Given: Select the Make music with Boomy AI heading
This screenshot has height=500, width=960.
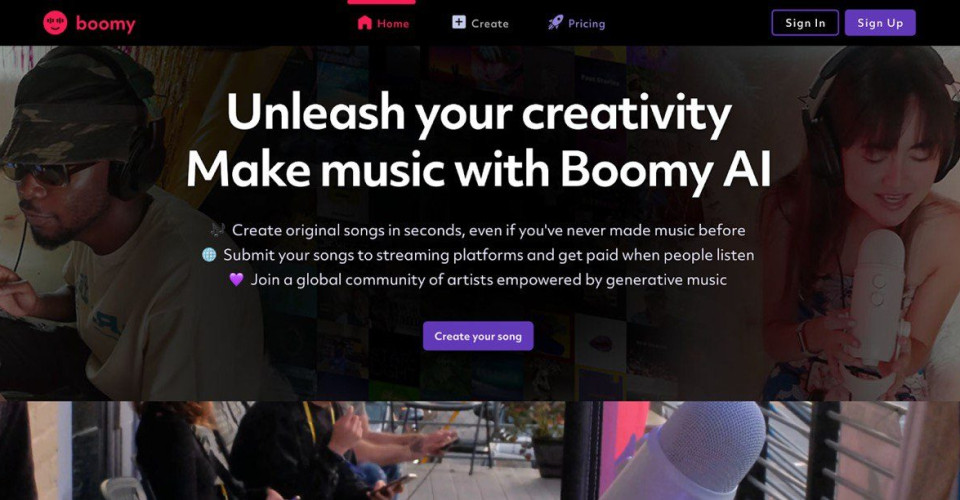Looking at the screenshot, I should pos(479,168).
